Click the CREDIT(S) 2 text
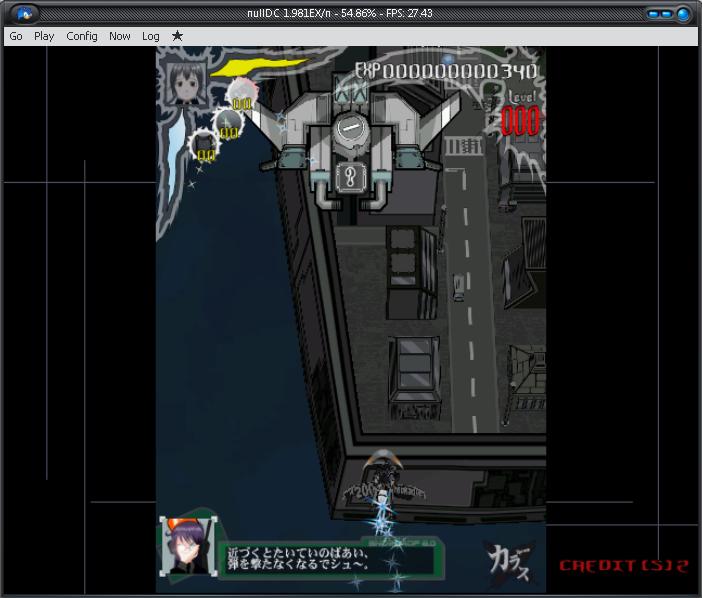702x598 pixels. coord(624,566)
